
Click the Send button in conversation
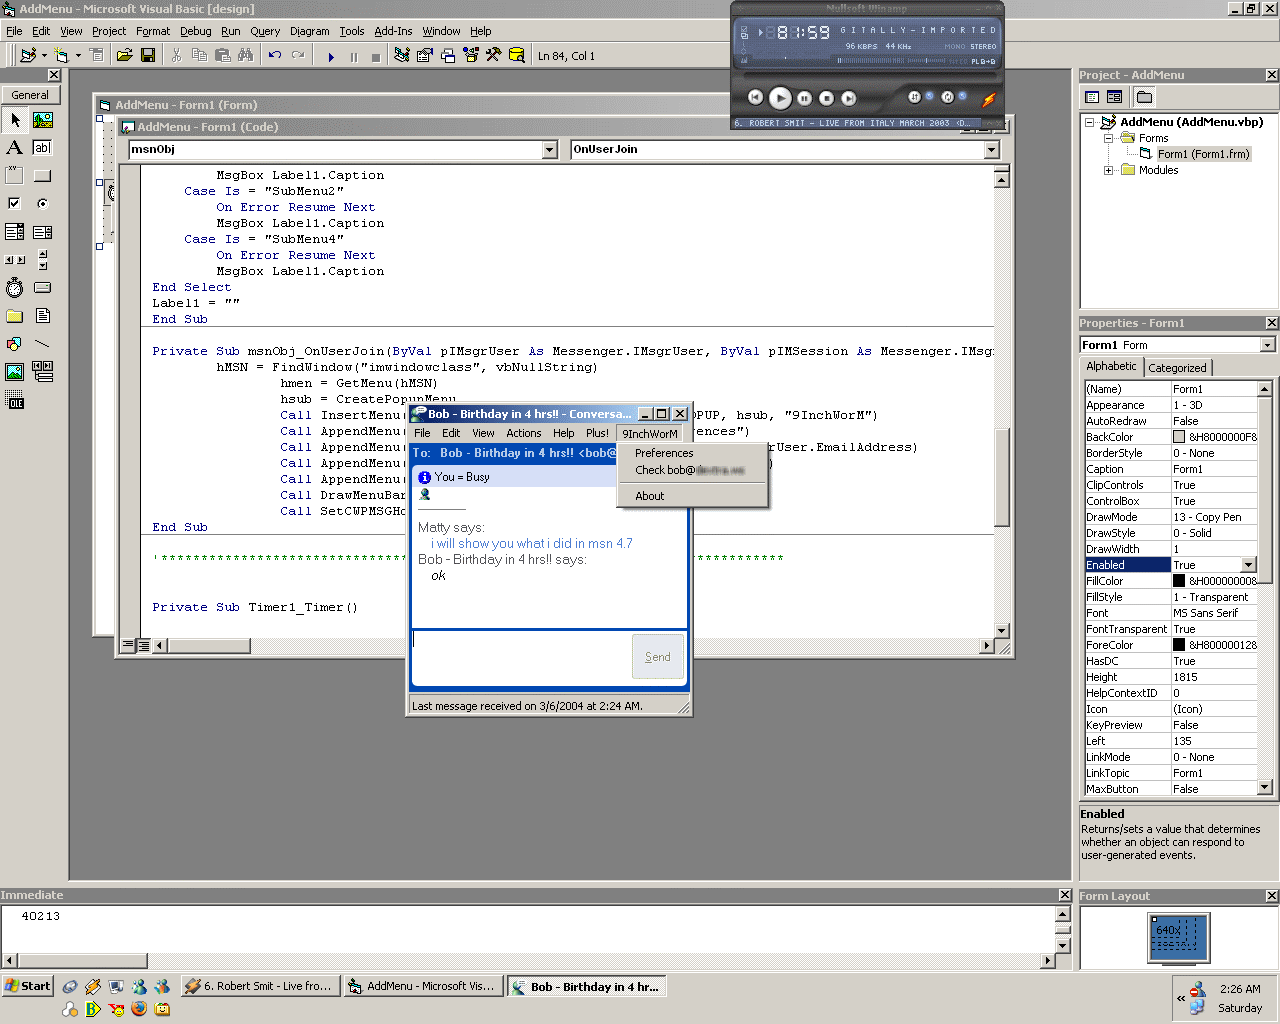click(x=657, y=657)
